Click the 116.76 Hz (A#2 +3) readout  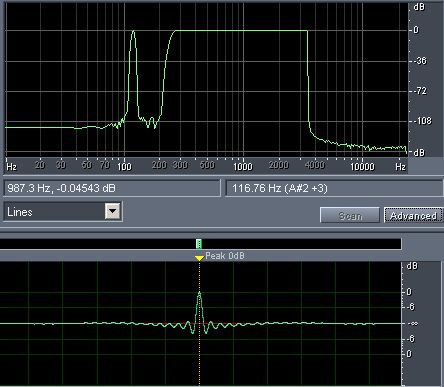tap(334, 188)
